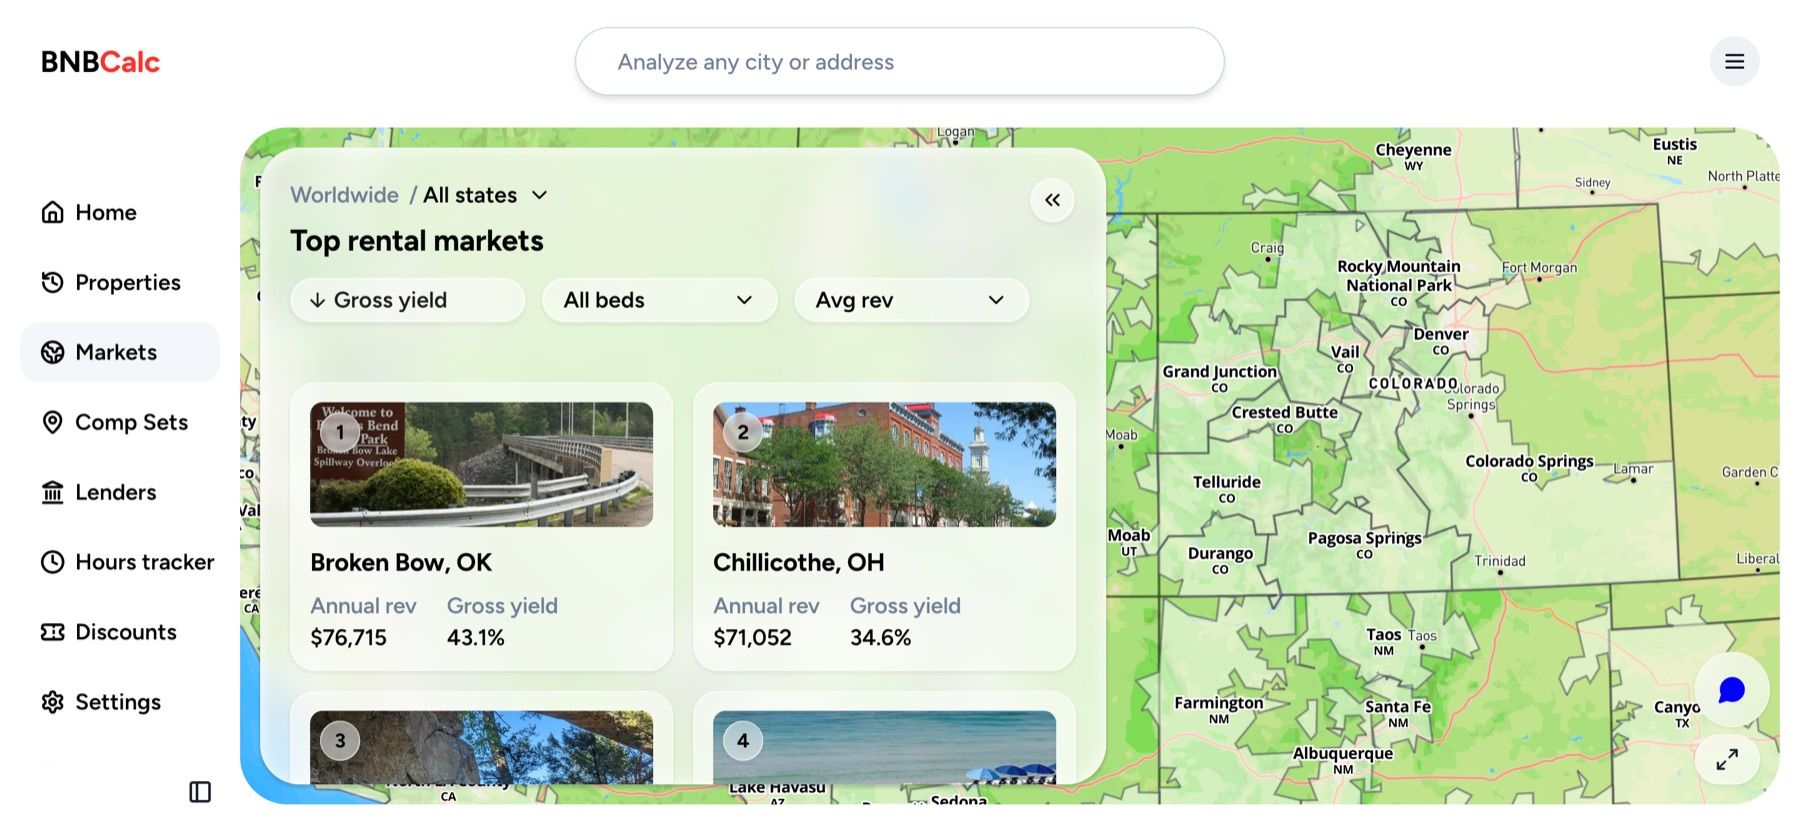
Task: Click Broken Bow gross yield 43.1%
Action: pos(475,637)
